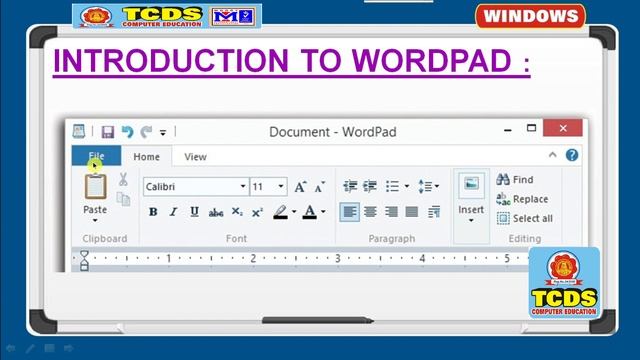Align text right

(391, 212)
